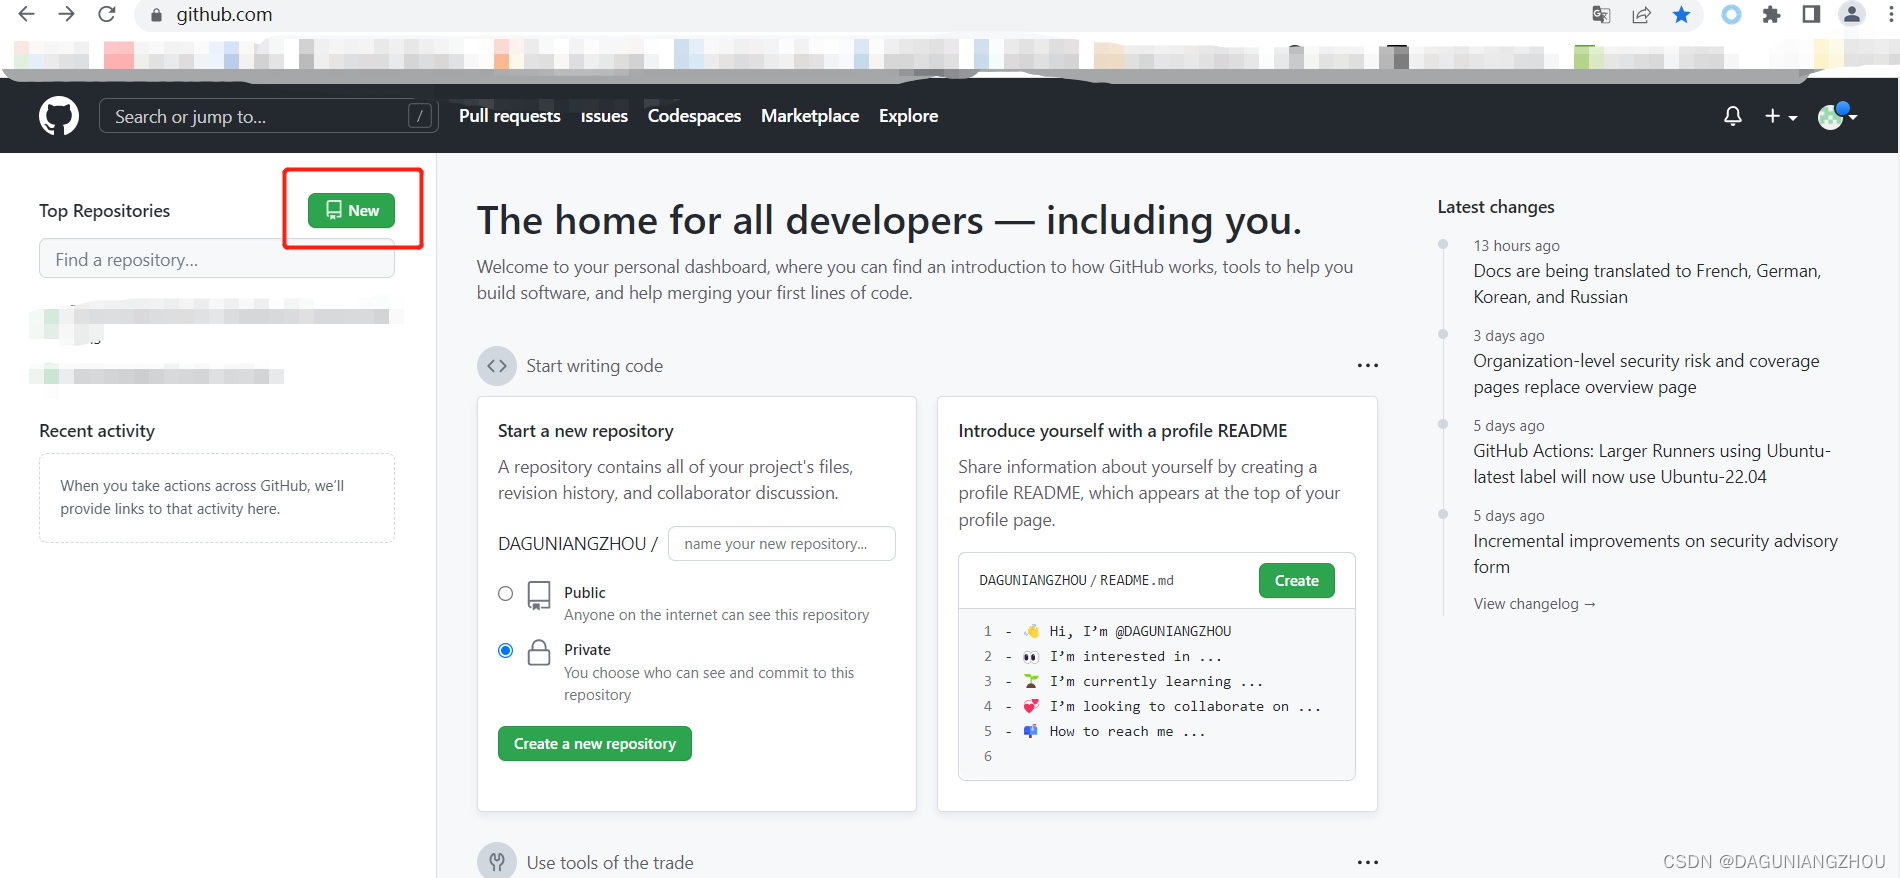This screenshot has width=1900, height=878.
Task: Reload the github.com page
Action: [x=106, y=14]
